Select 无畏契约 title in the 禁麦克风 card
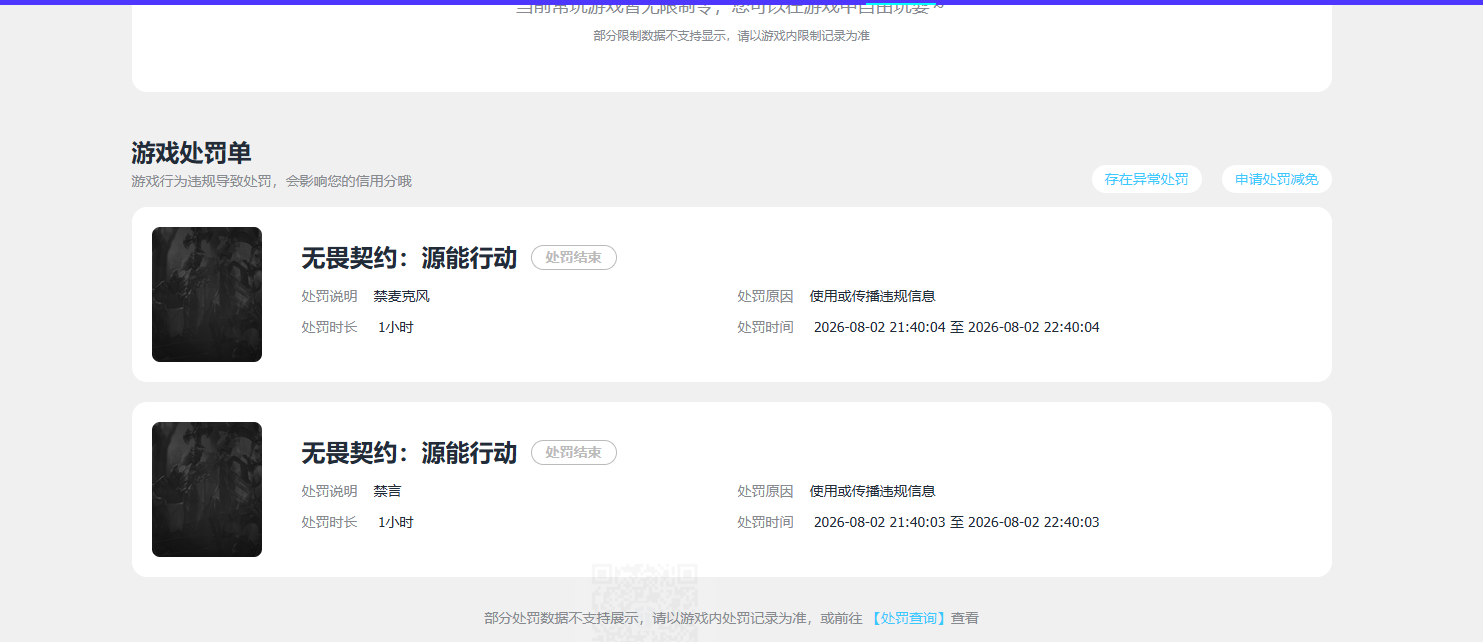Screen dimensions: 1483x642 (409, 258)
